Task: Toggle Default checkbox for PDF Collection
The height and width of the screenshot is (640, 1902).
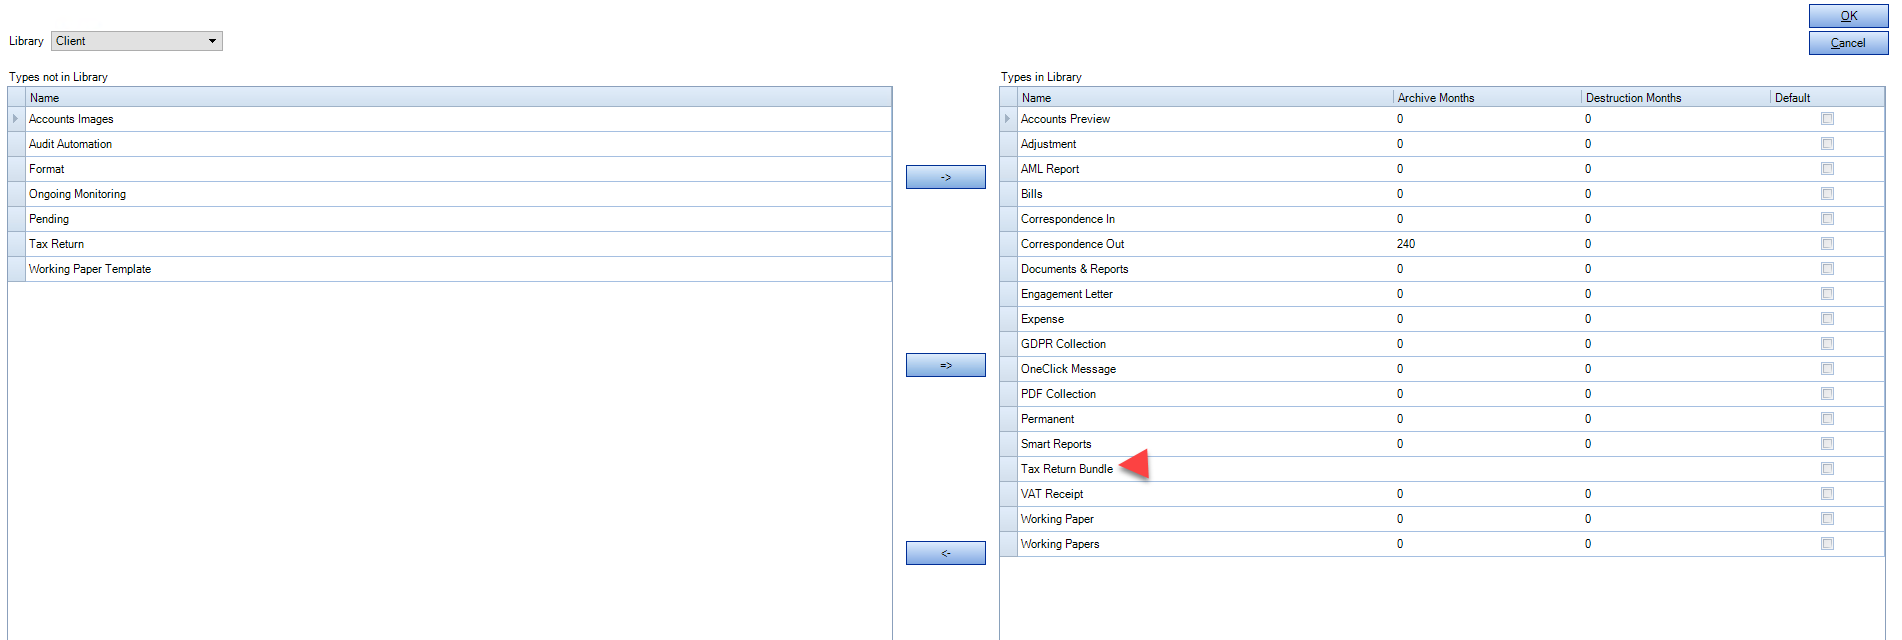Action: pos(1827,394)
